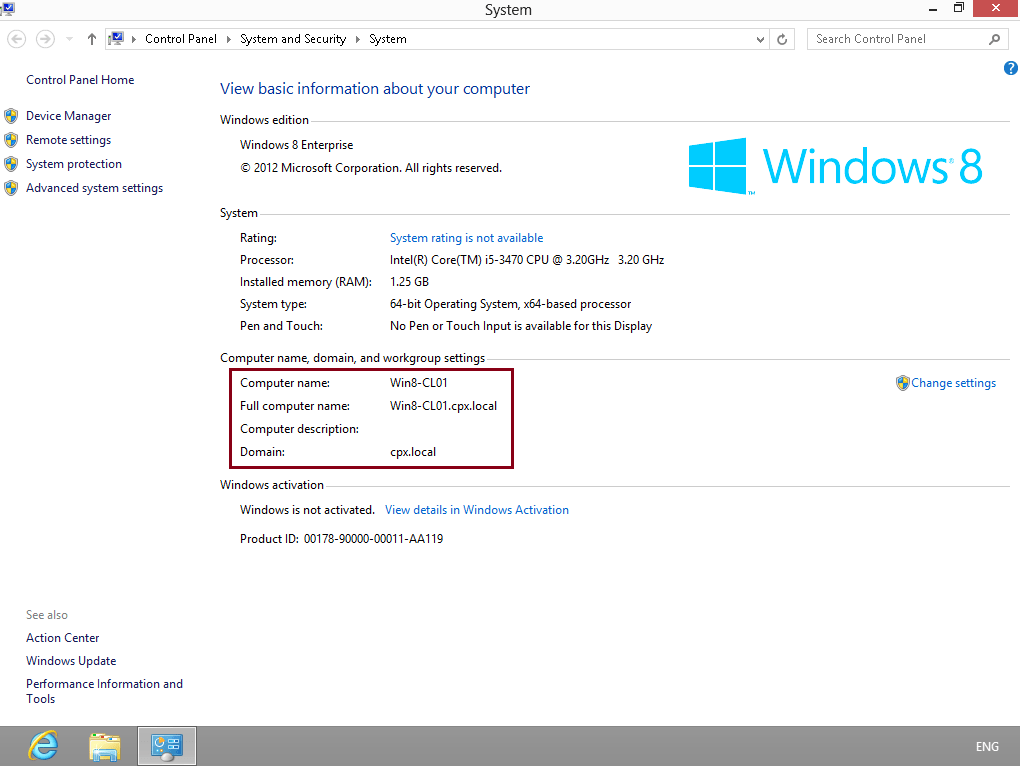
Task: Open System protection
Action: (74, 164)
